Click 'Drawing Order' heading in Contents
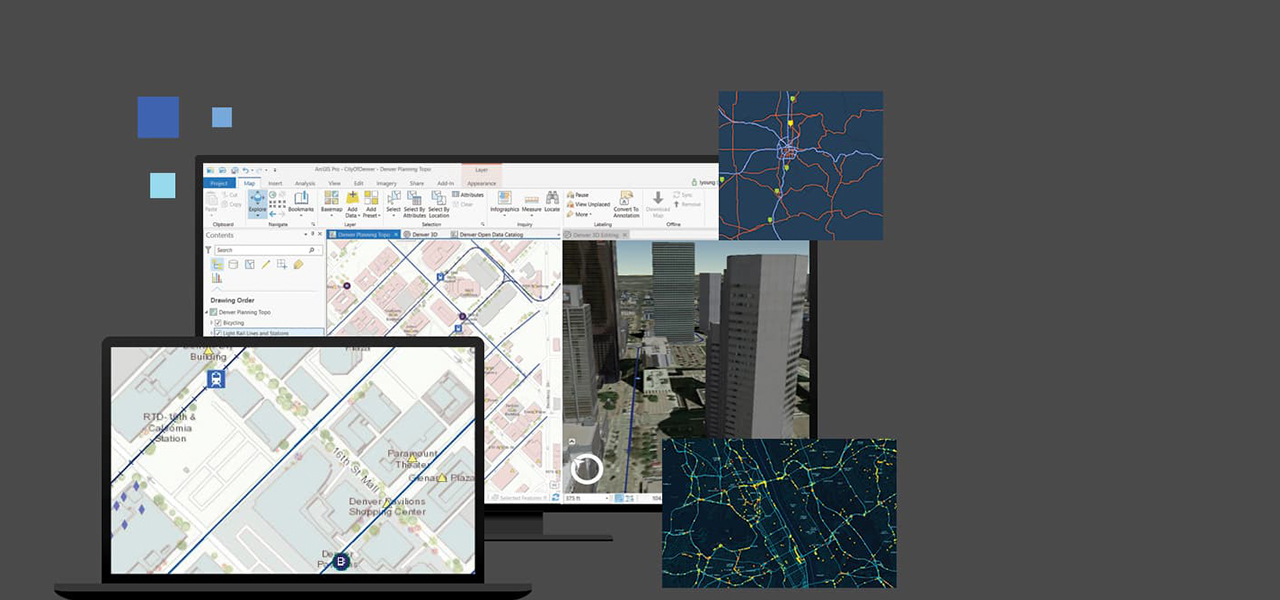This screenshot has width=1280, height=600. [x=232, y=300]
